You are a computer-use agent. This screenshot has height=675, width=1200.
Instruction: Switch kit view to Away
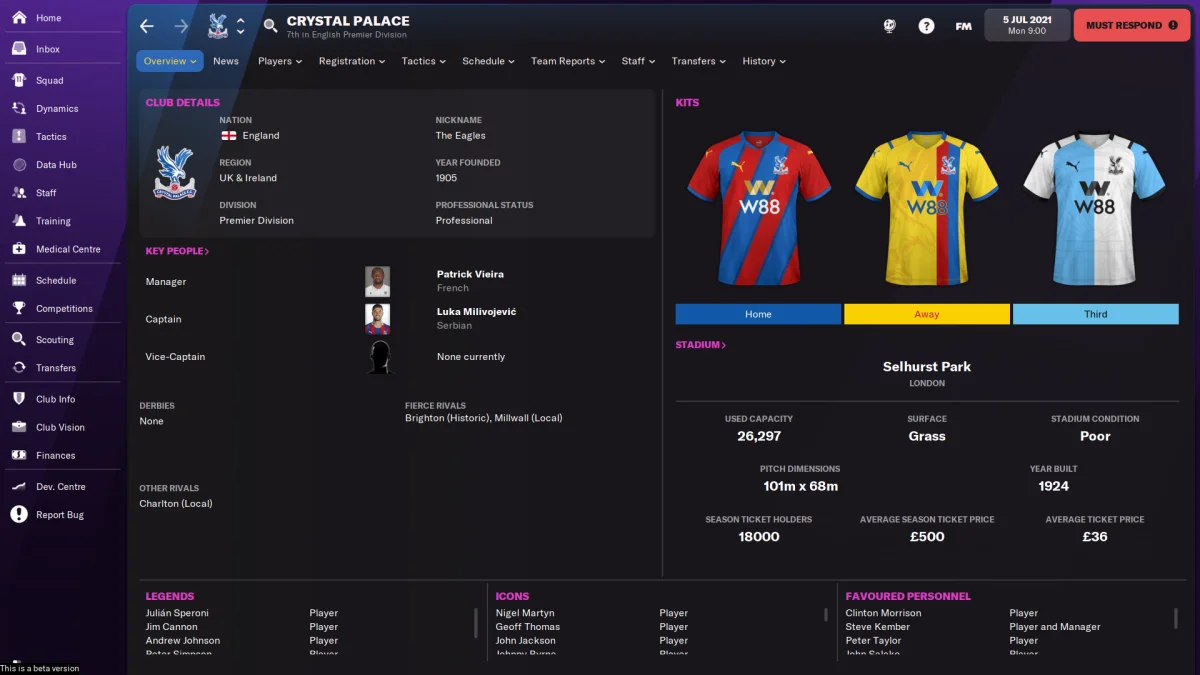tap(927, 314)
